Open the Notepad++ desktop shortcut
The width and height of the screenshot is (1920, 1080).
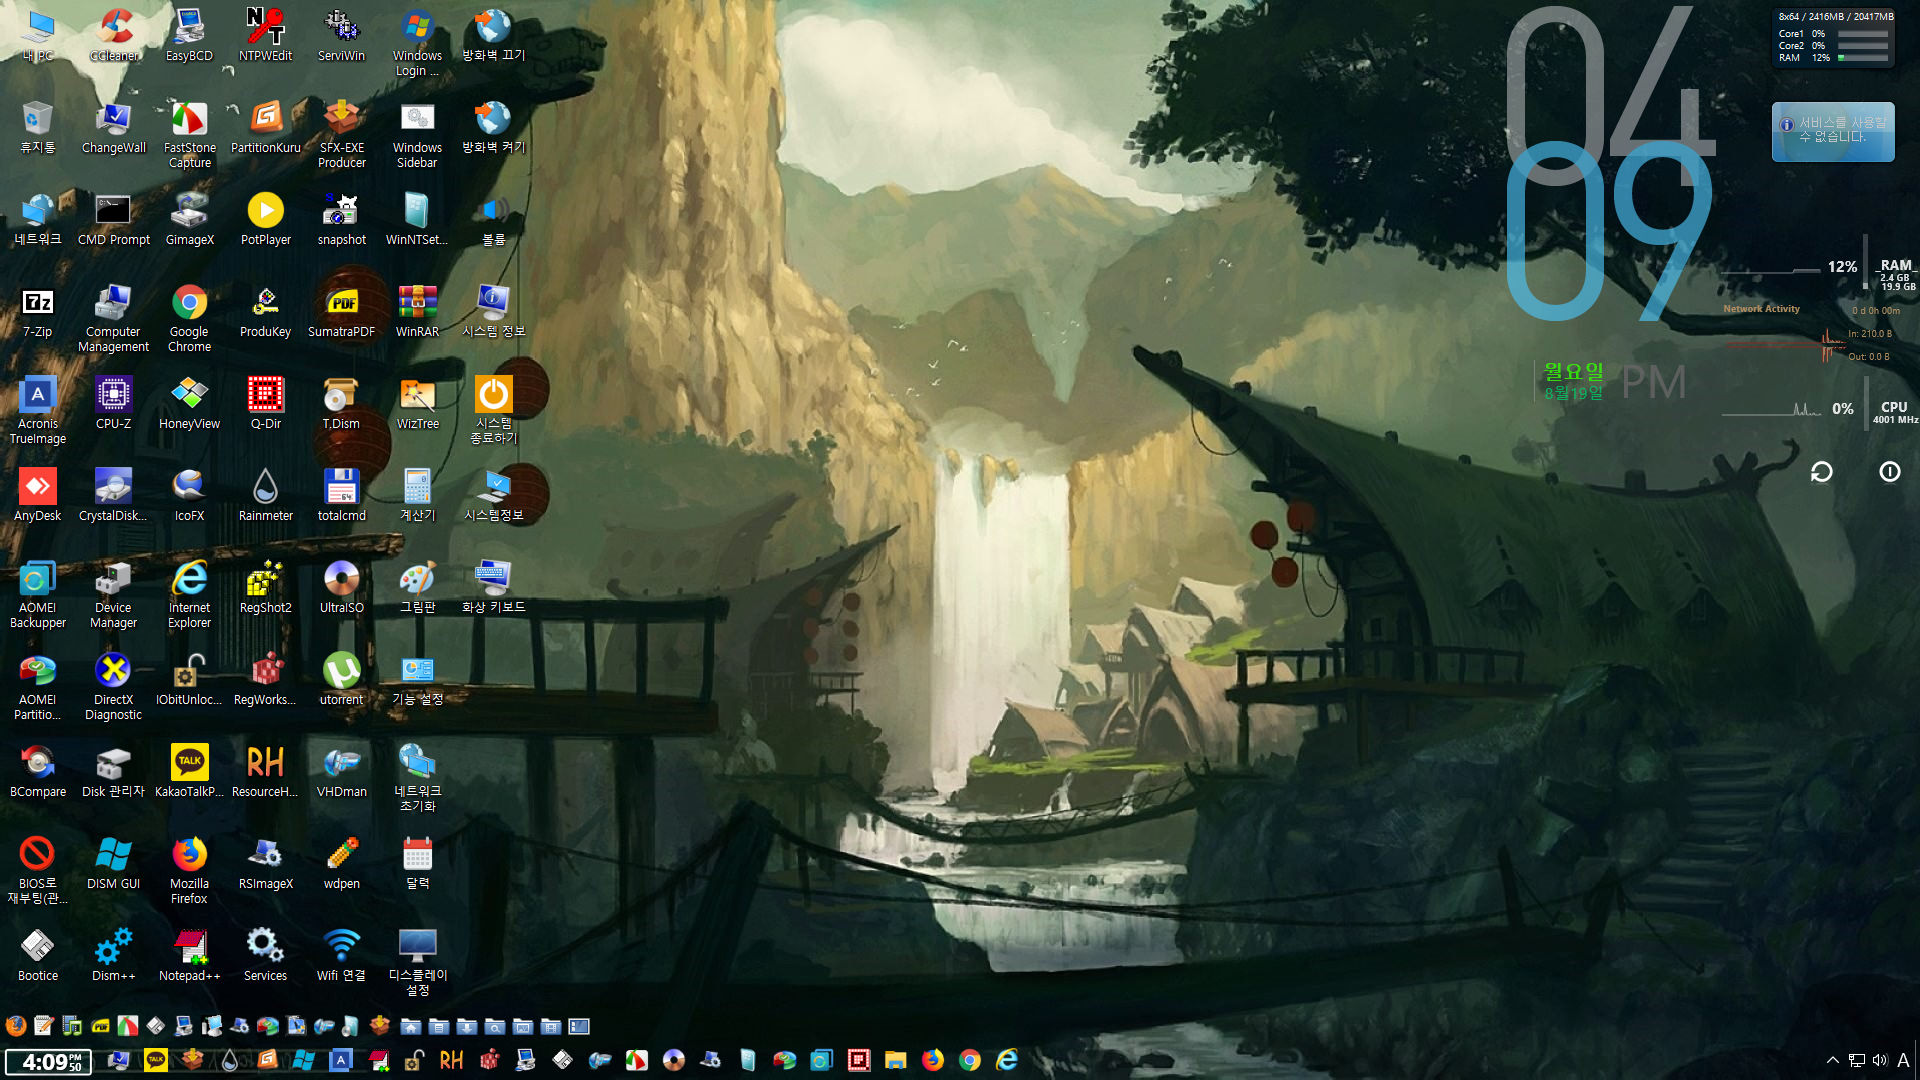coord(189,955)
